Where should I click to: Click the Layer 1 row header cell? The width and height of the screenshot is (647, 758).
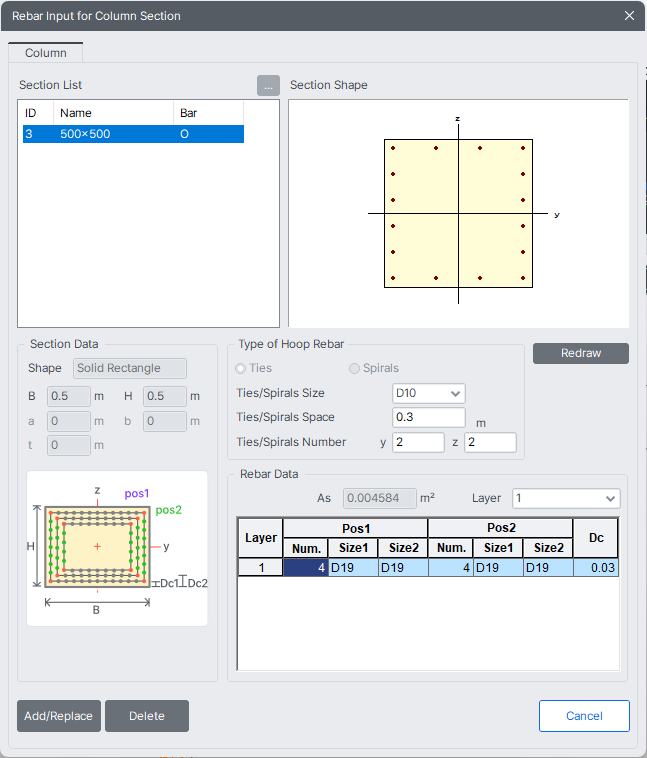[261, 568]
